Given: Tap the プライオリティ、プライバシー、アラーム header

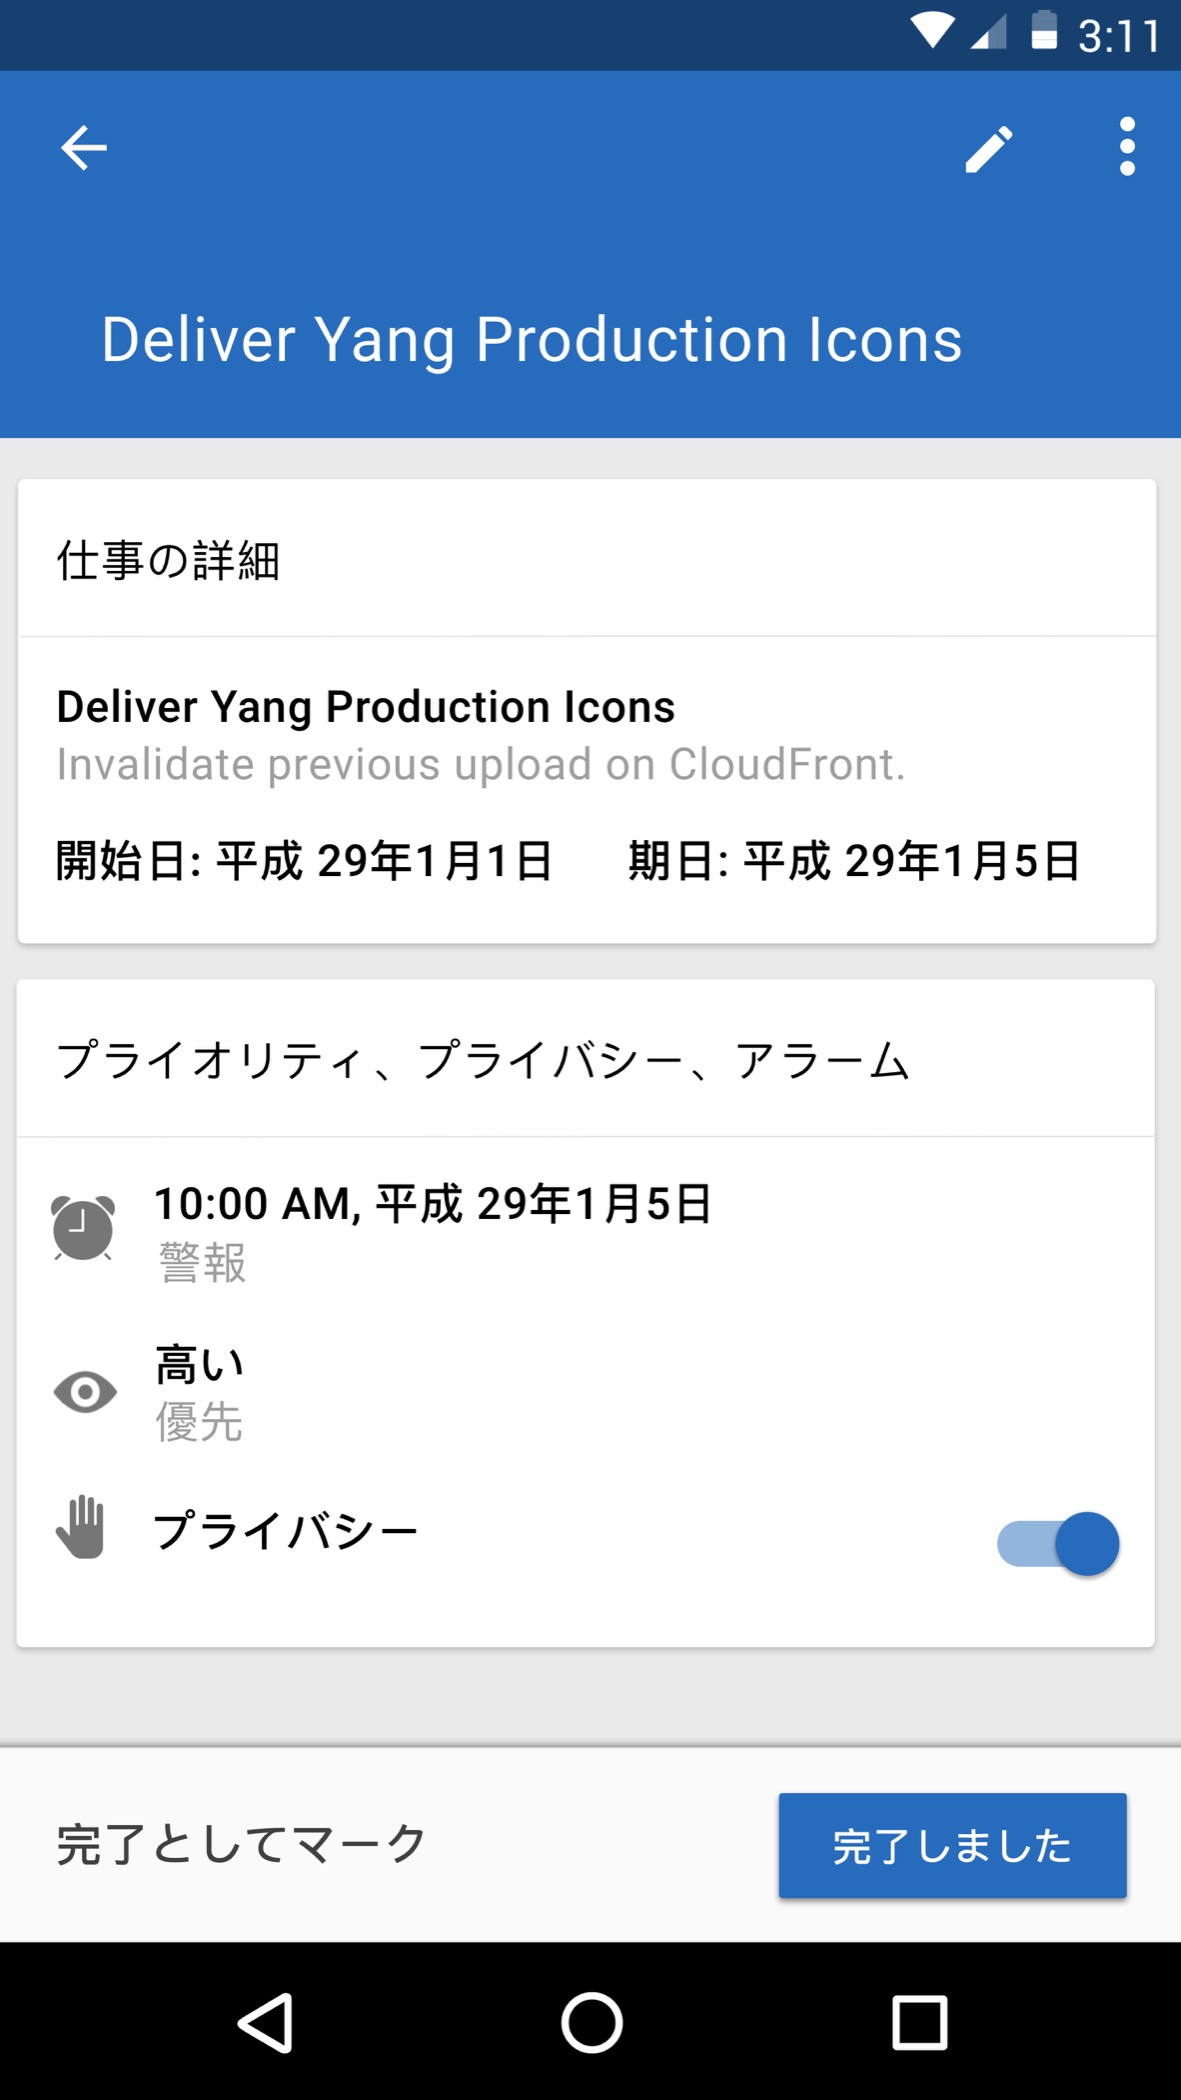Looking at the screenshot, I should click(x=482, y=1061).
